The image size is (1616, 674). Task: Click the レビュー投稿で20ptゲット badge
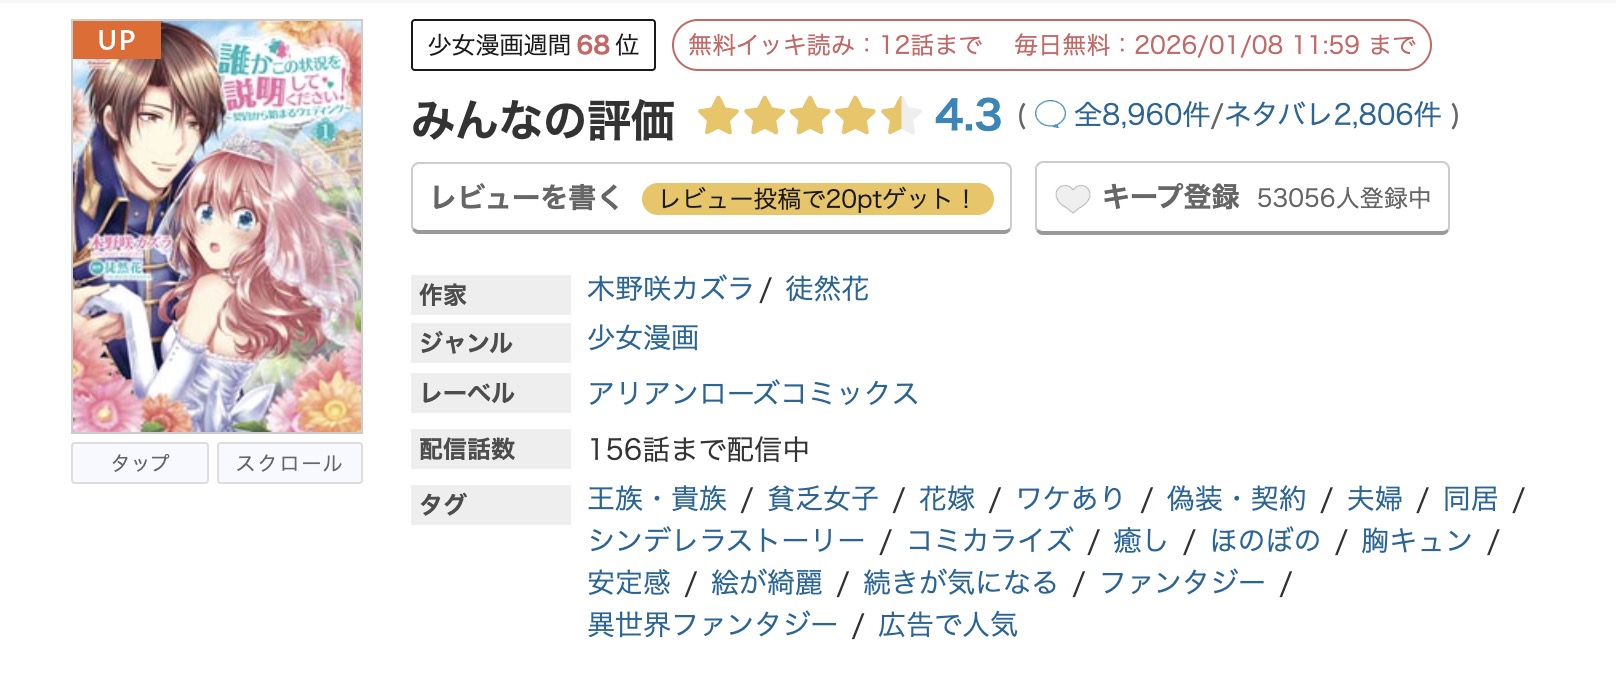pyautogui.click(x=820, y=198)
